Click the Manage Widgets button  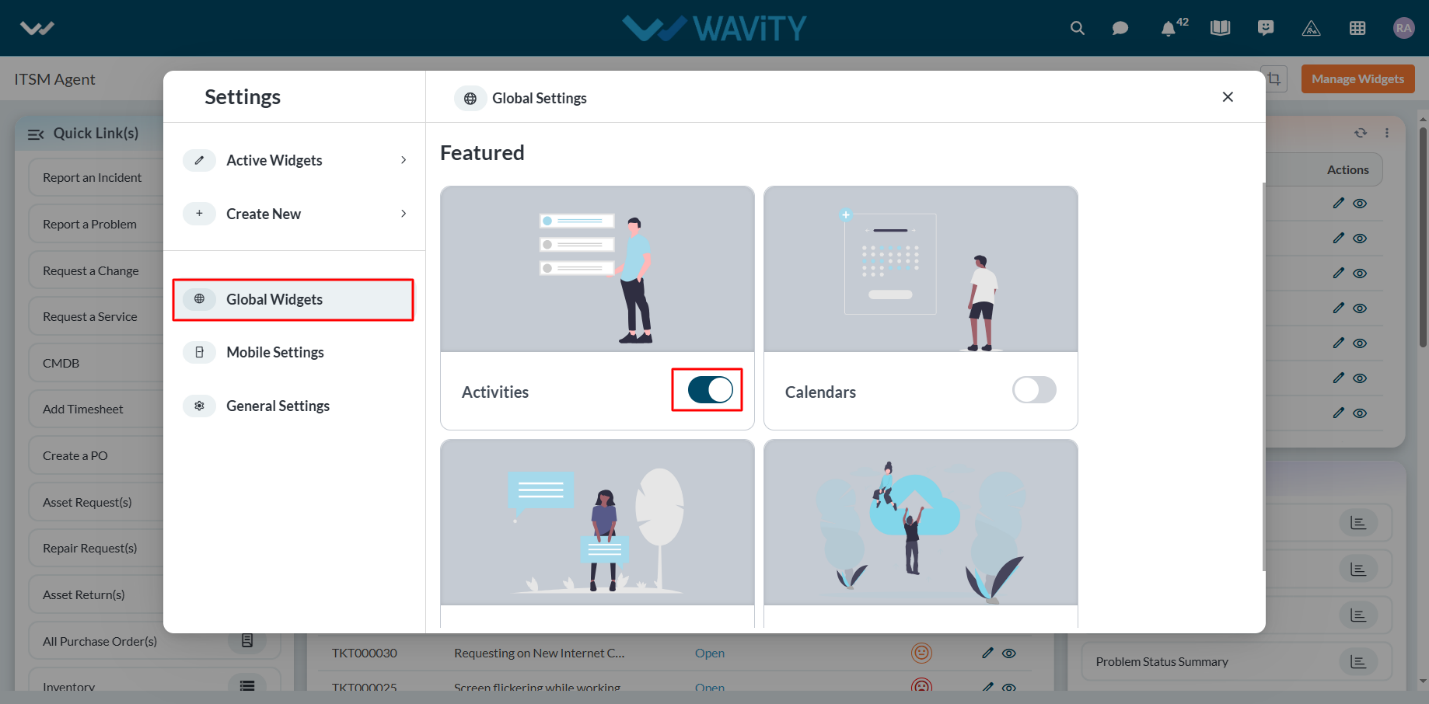pos(1357,79)
